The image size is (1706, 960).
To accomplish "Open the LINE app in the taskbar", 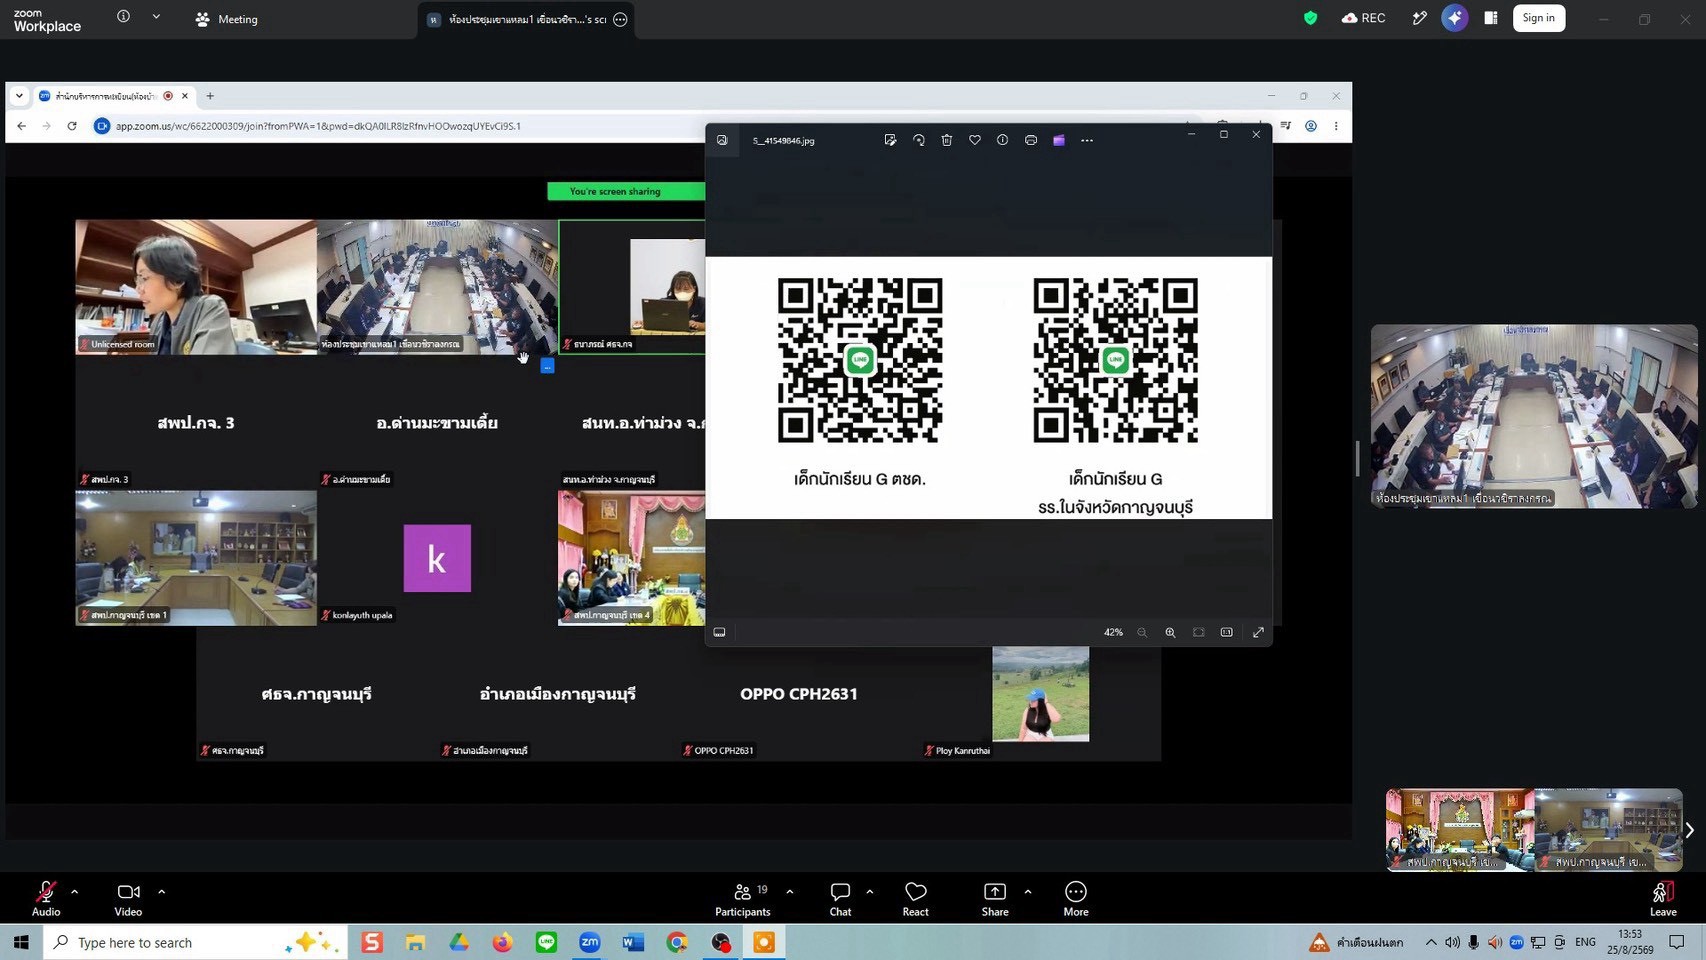I will 546,942.
